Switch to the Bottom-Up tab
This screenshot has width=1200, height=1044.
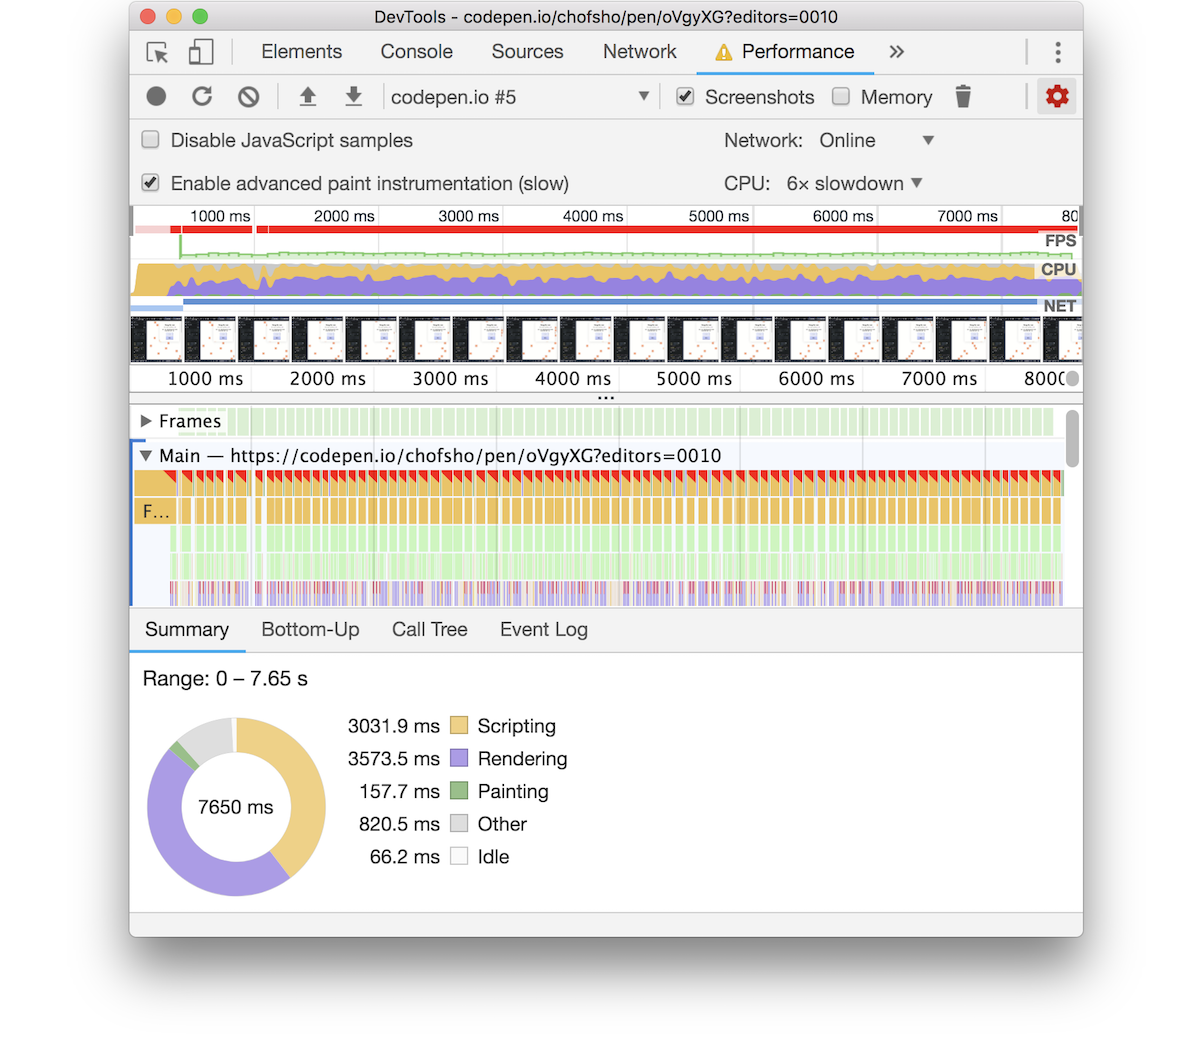(310, 630)
